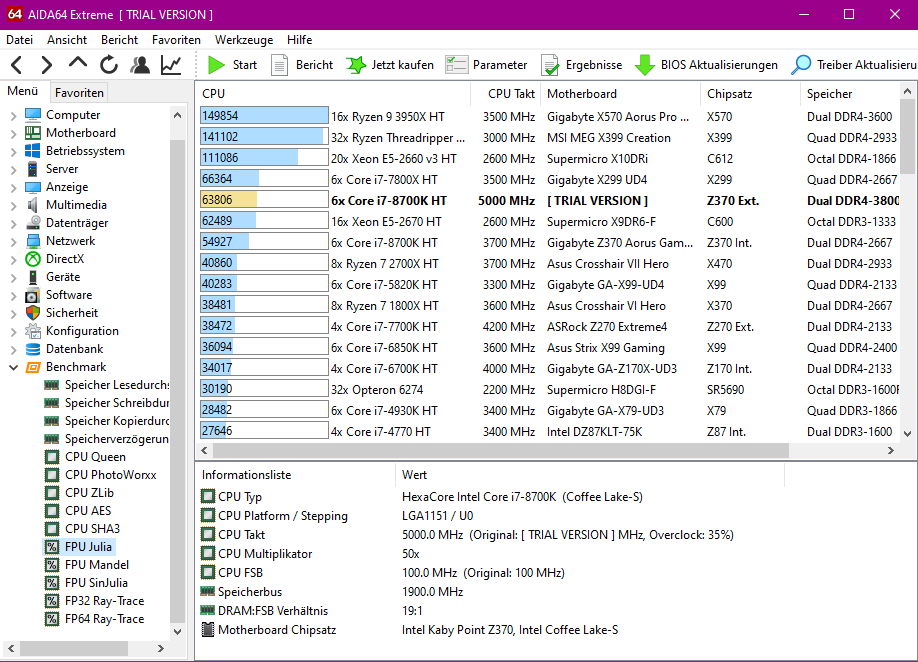Click the Datenbank database icon
Viewport: 918px width, 662px height.
pyautogui.click(x=33, y=349)
